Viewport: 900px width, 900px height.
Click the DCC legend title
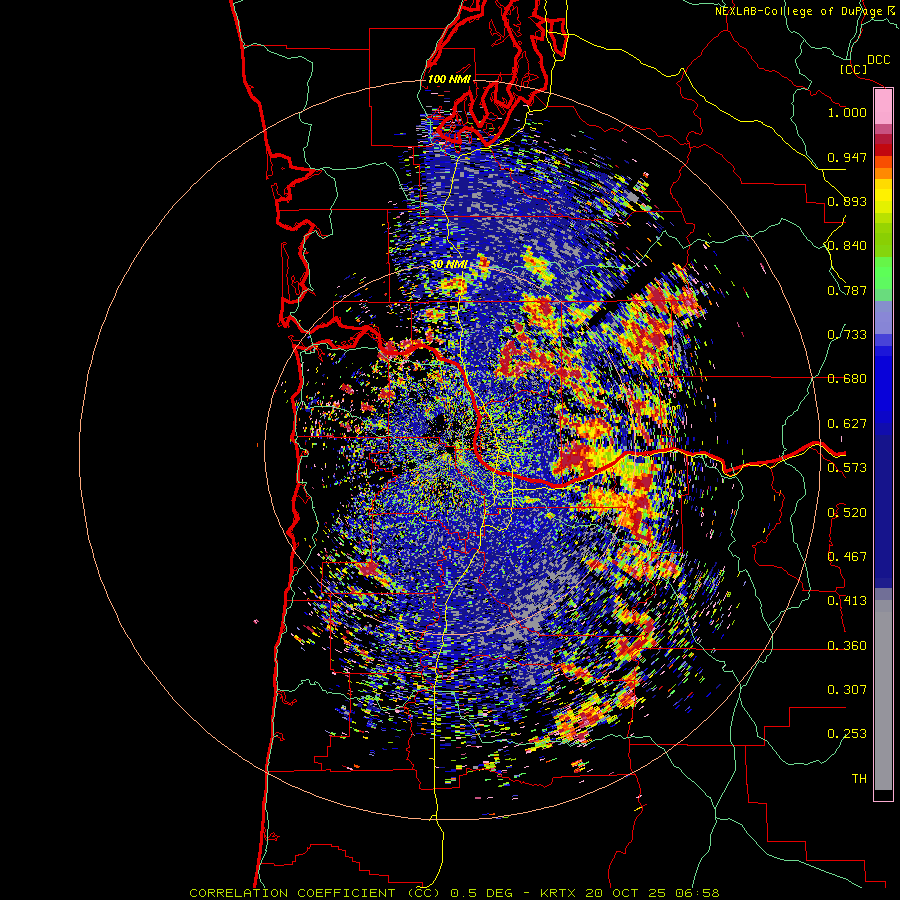click(878, 60)
